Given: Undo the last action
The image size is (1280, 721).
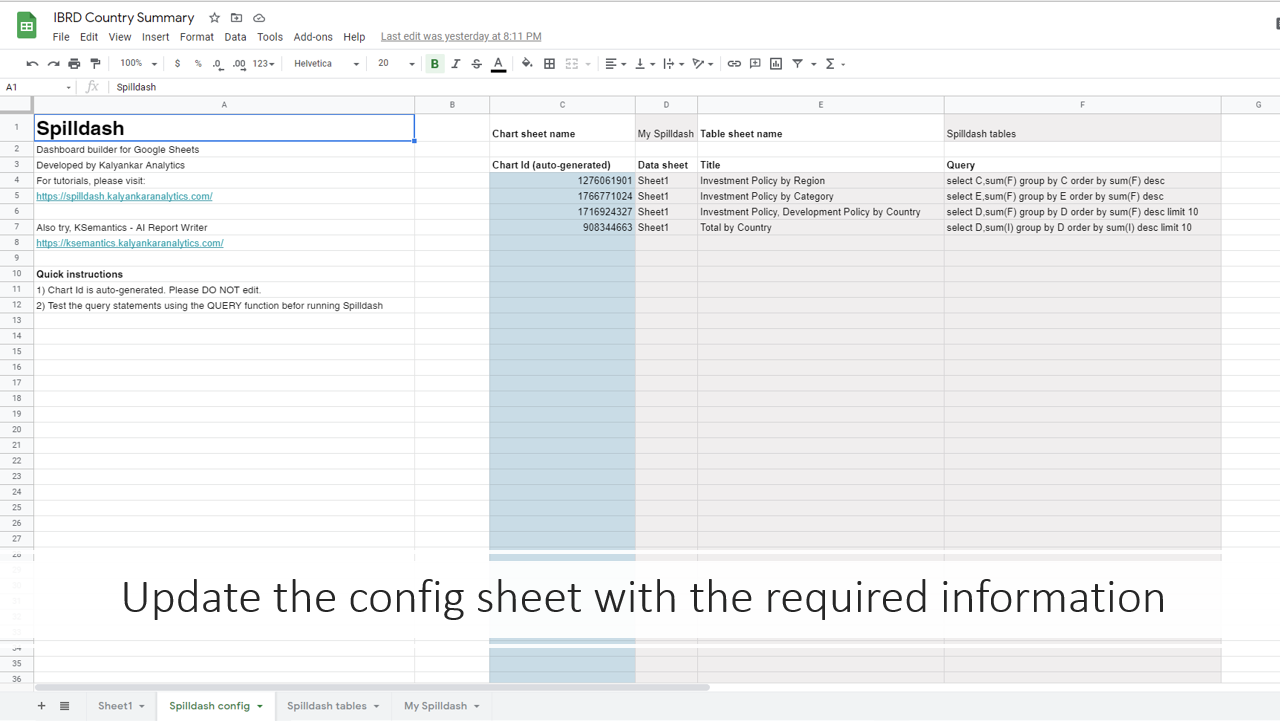Looking at the screenshot, I should pos(32,64).
